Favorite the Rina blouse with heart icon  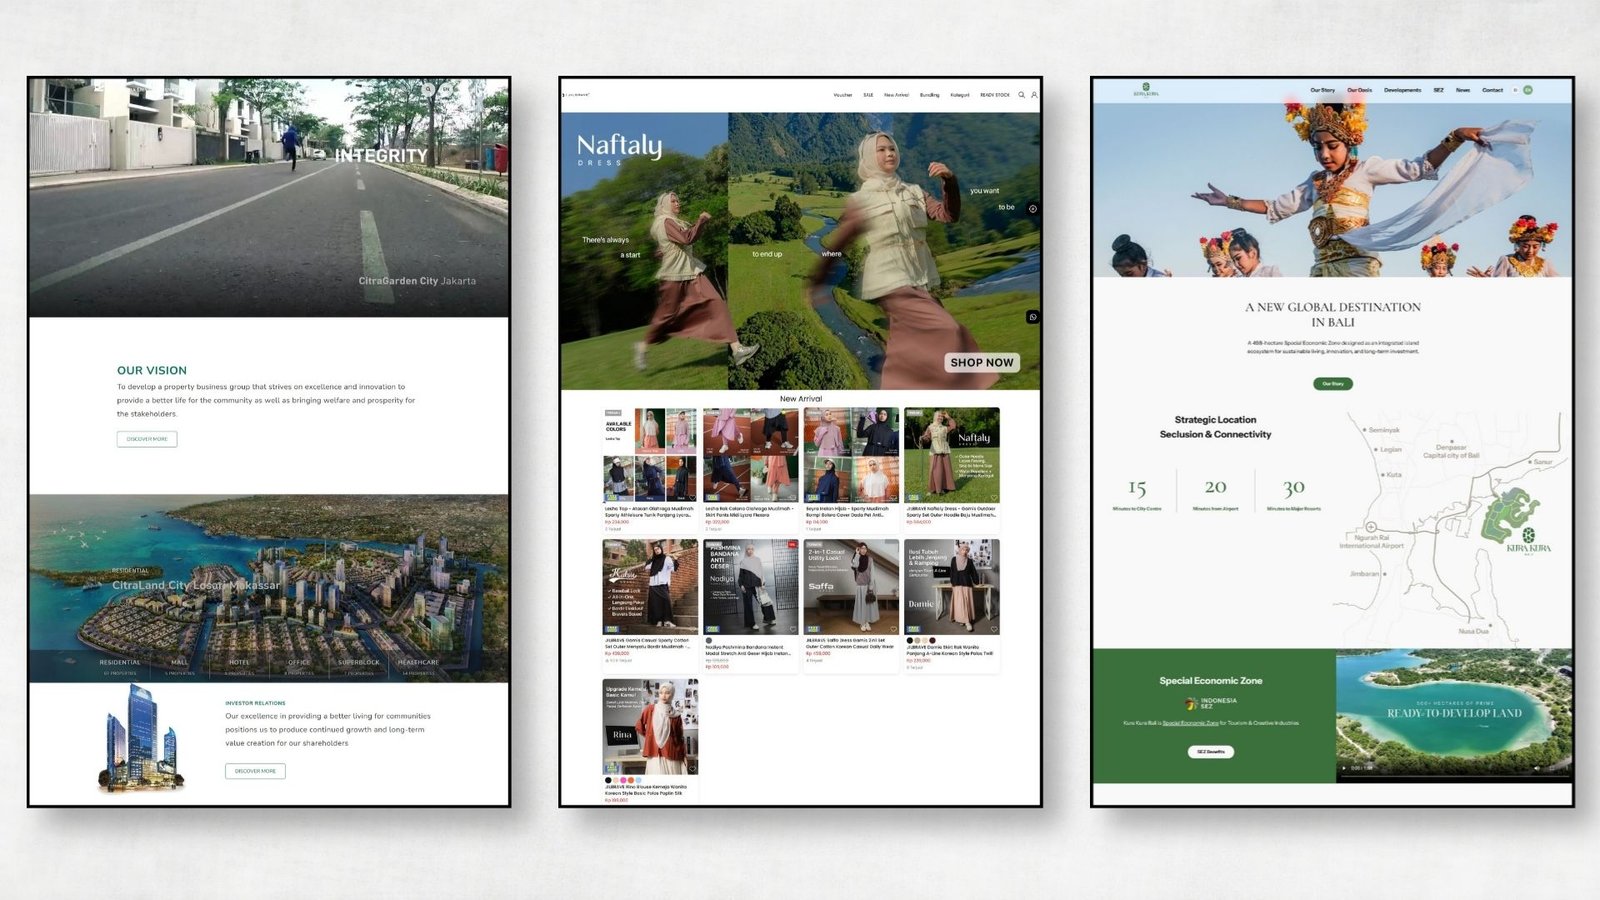[x=692, y=769]
